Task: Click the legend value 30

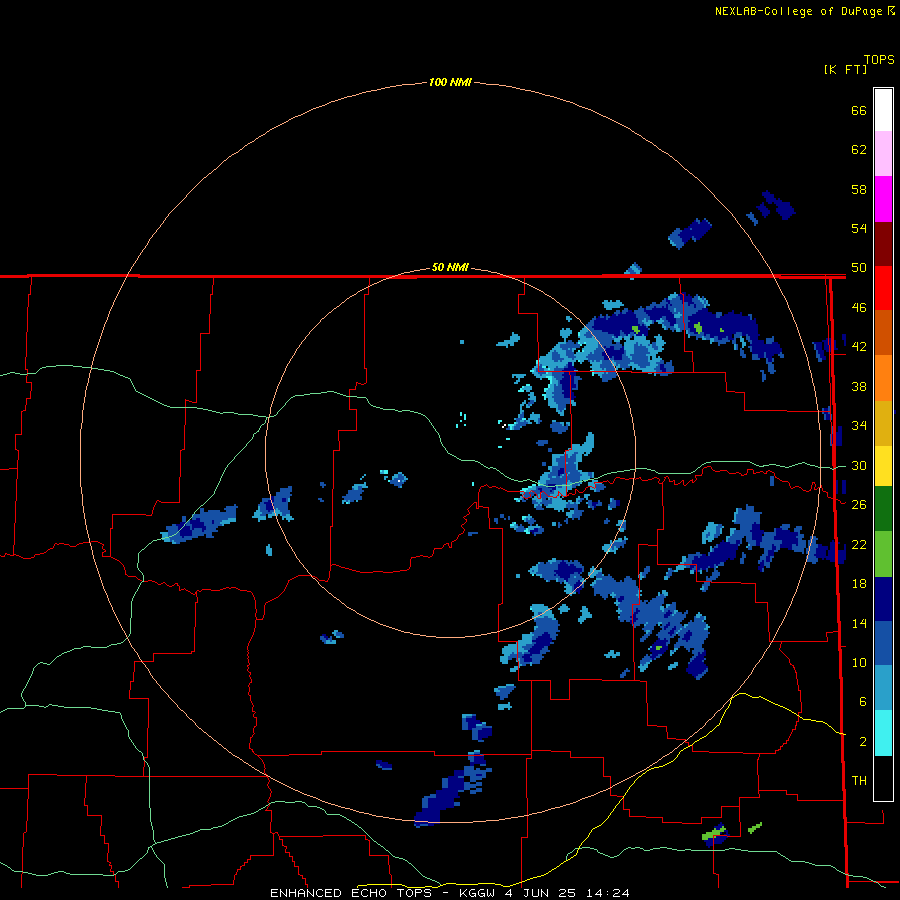Action: point(859,465)
